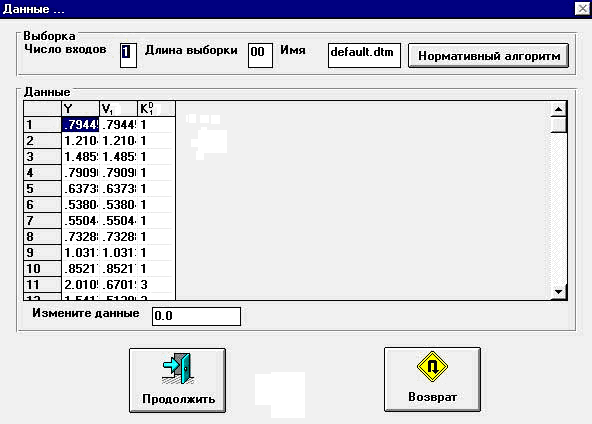Image resolution: width=592 pixels, height=424 pixels.
Task: Select row header 6
Action: point(42,204)
